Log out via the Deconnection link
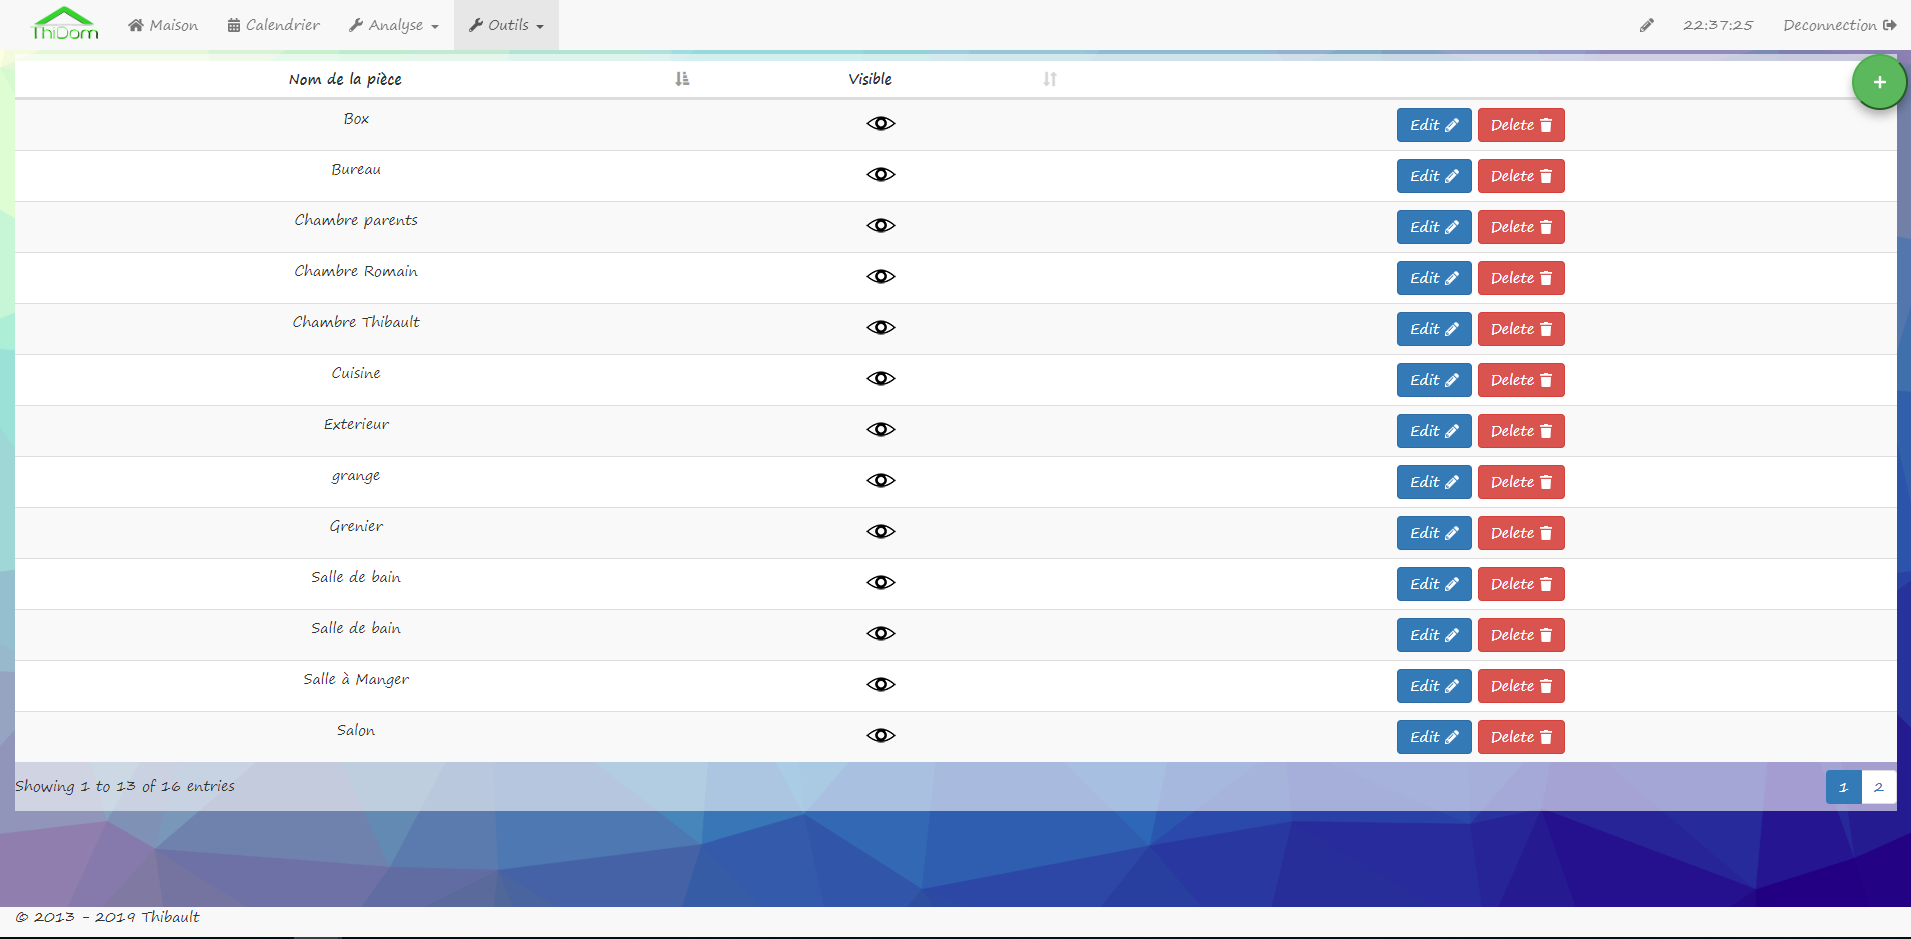Screen dimensions: 1911x939 tap(1840, 25)
